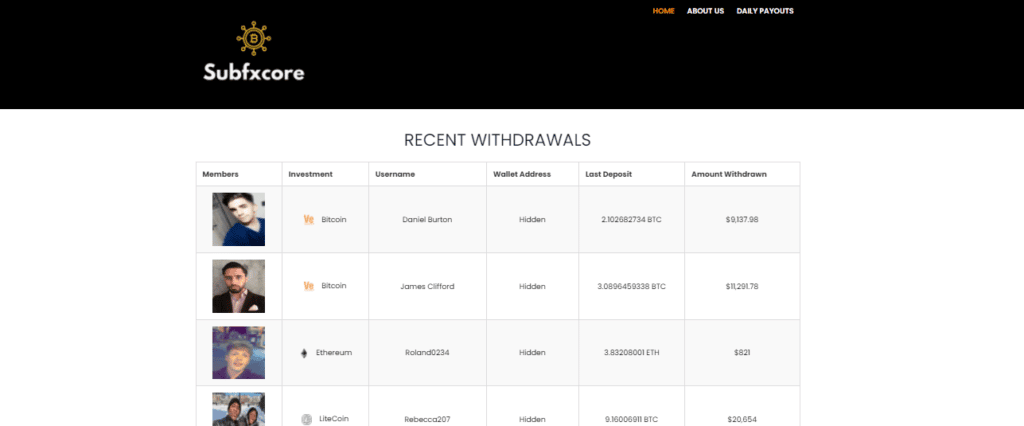Viewport: 1024px width, 426px height.
Task: Click Bitcoin icon in James Clifford row
Action: coord(308,286)
